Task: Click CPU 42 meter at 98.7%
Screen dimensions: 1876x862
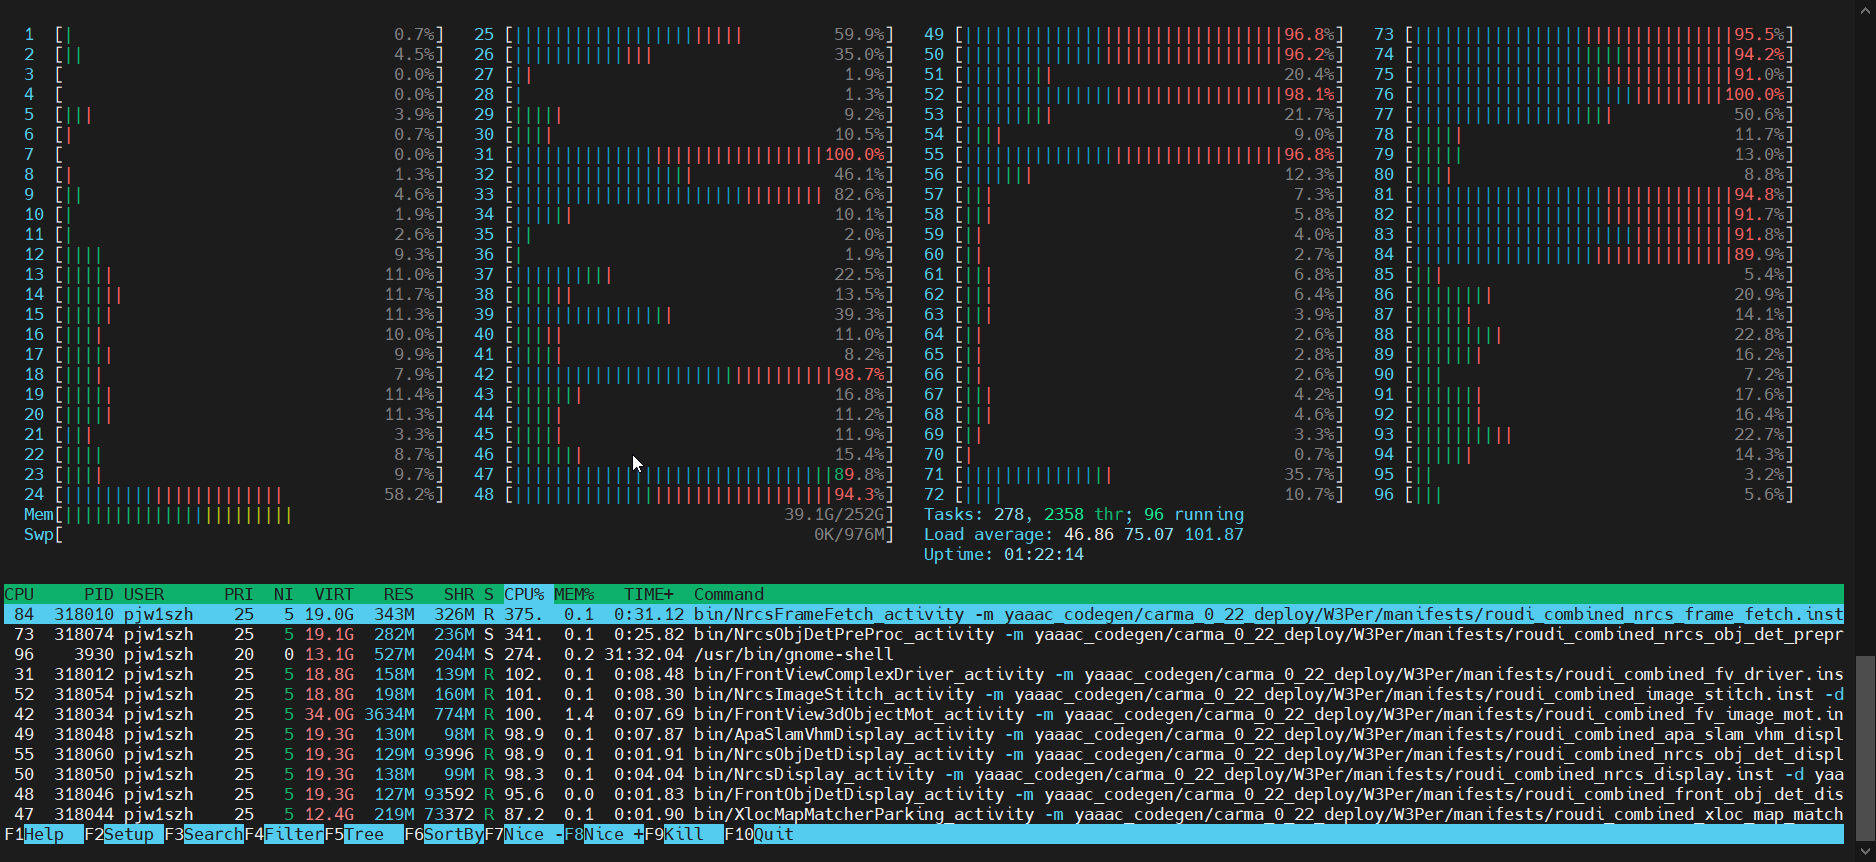Action: tap(684, 374)
